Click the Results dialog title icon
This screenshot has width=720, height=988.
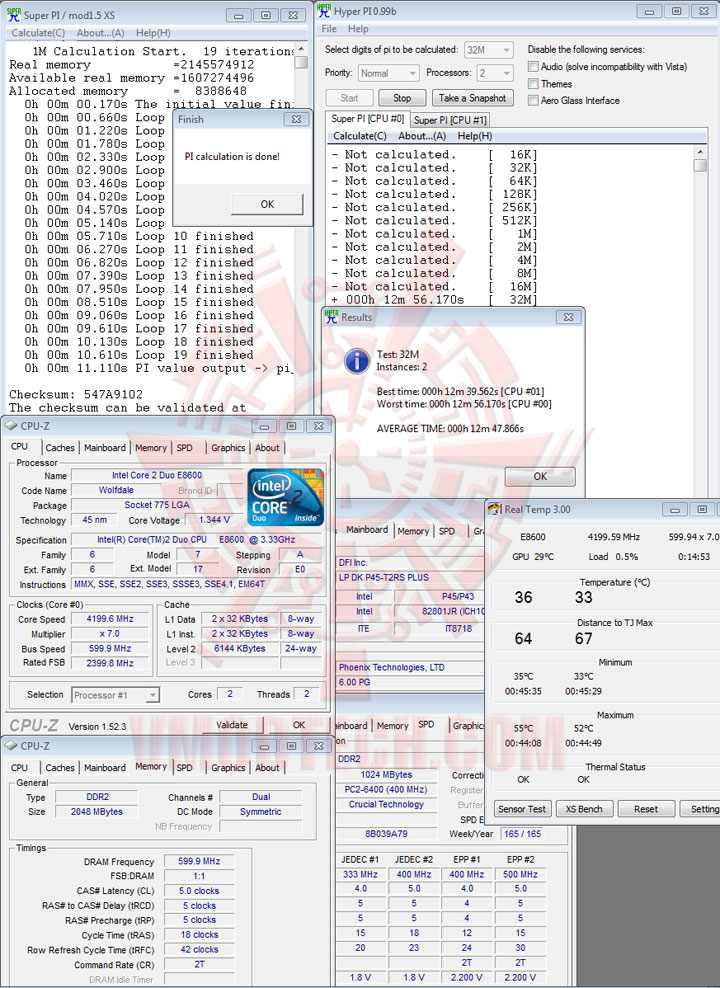pyautogui.click(x=331, y=317)
